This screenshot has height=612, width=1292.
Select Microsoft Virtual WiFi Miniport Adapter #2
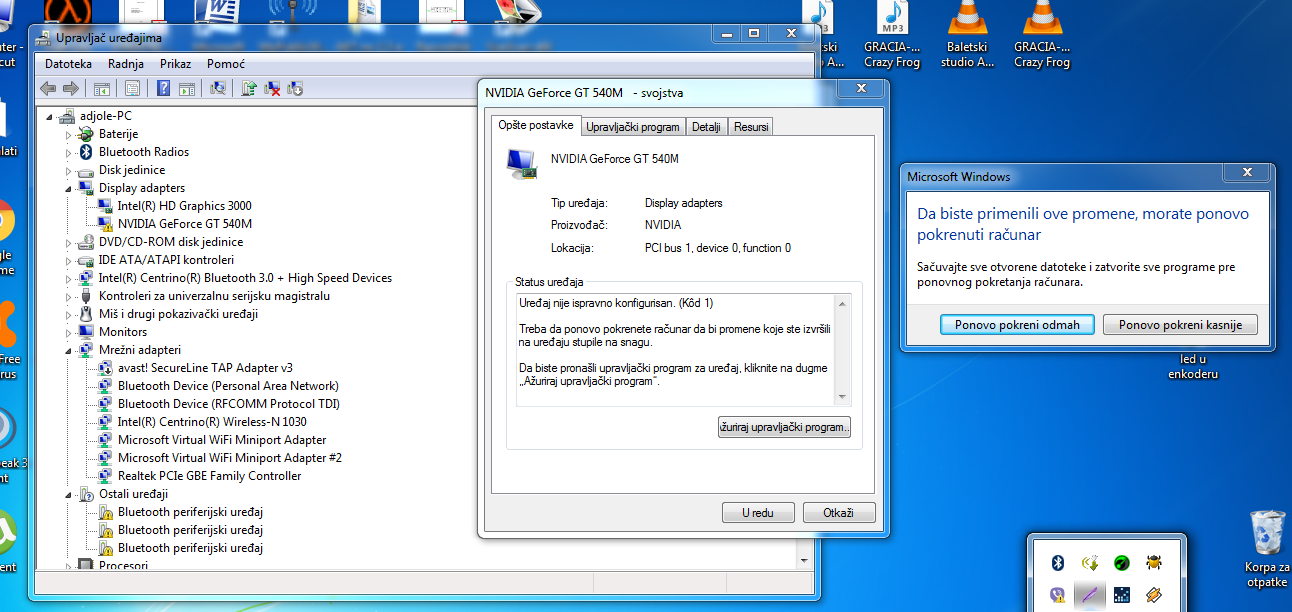[x=230, y=458]
